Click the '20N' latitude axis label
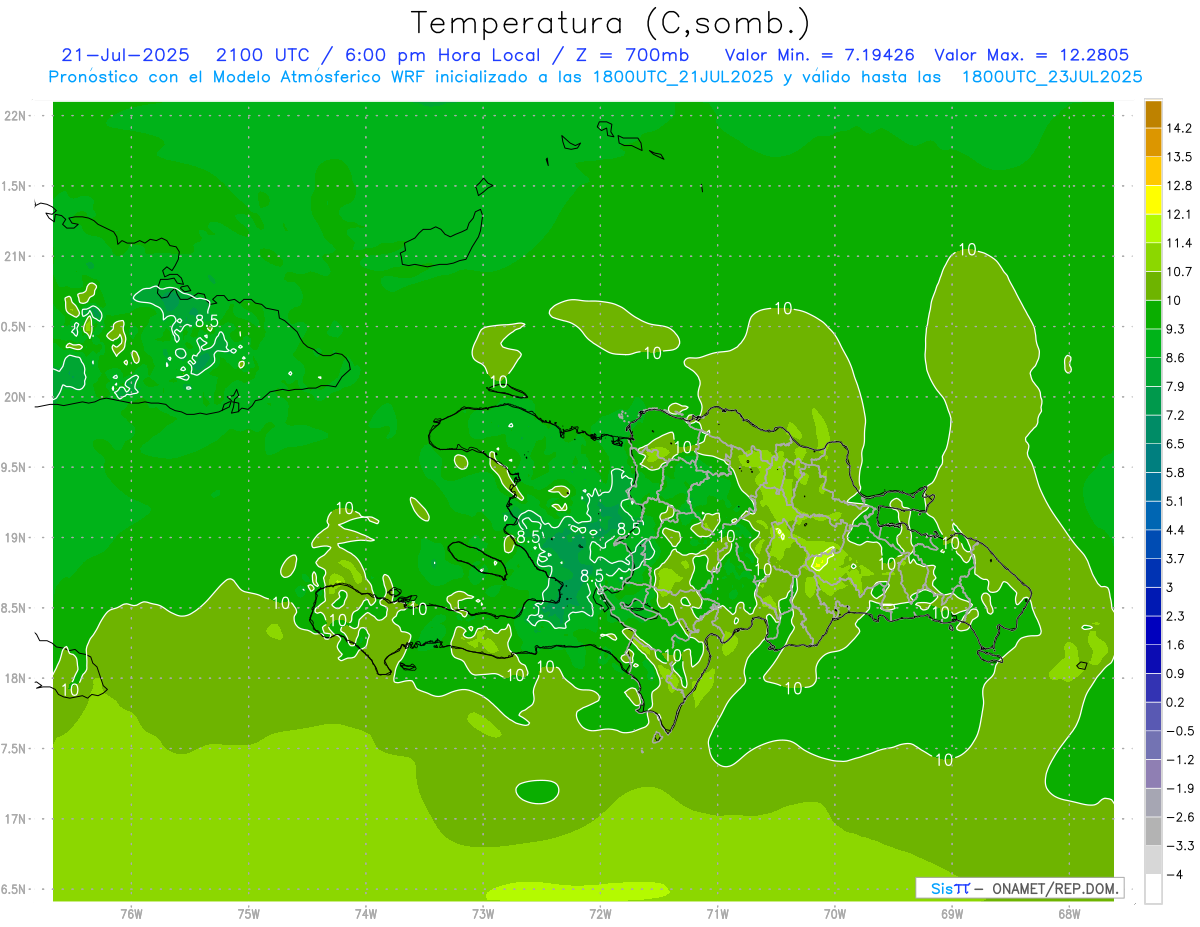Screen dimensions: 1200x927 [x=17, y=397]
